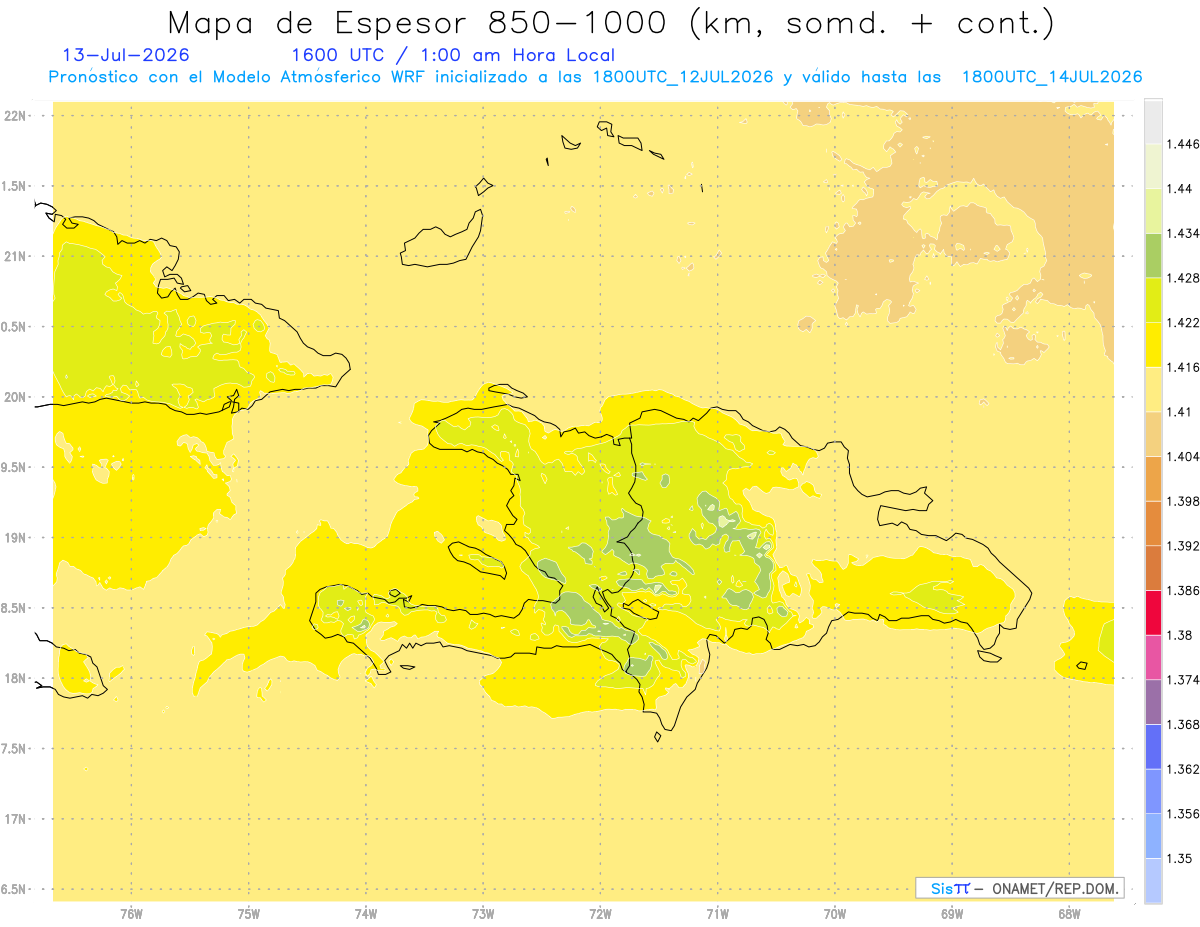Pick the olive green swatch between 1.428 and 1.434
This screenshot has width=1200, height=927.
click(x=1153, y=255)
